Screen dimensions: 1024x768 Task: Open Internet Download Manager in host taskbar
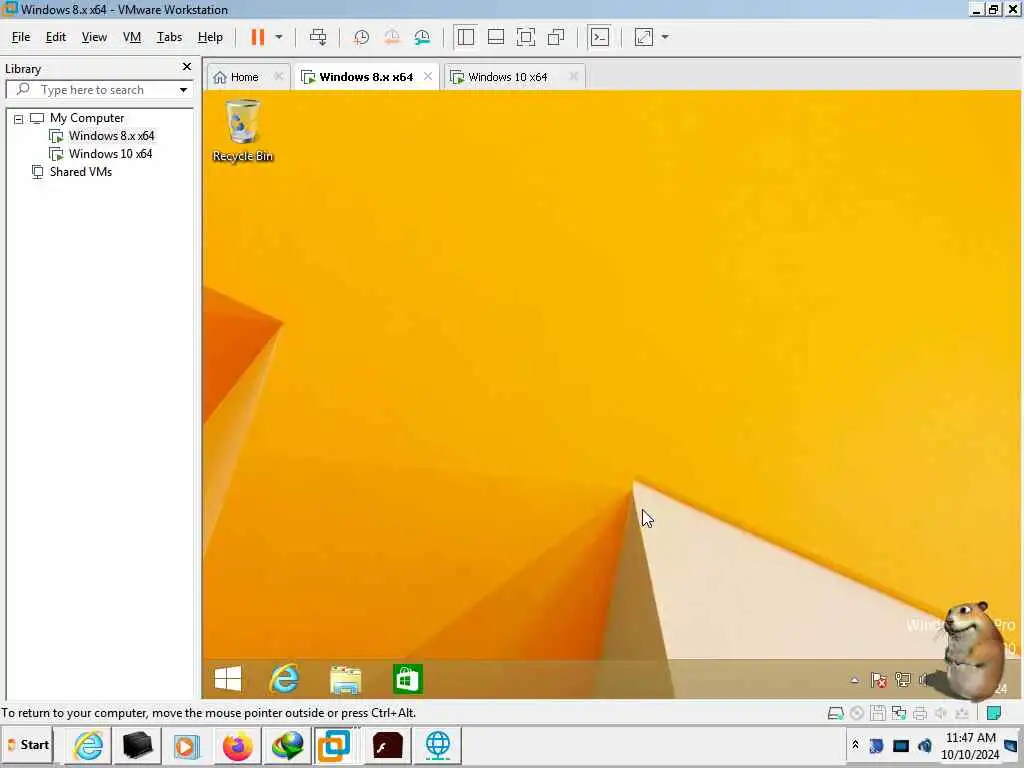coord(287,745)
